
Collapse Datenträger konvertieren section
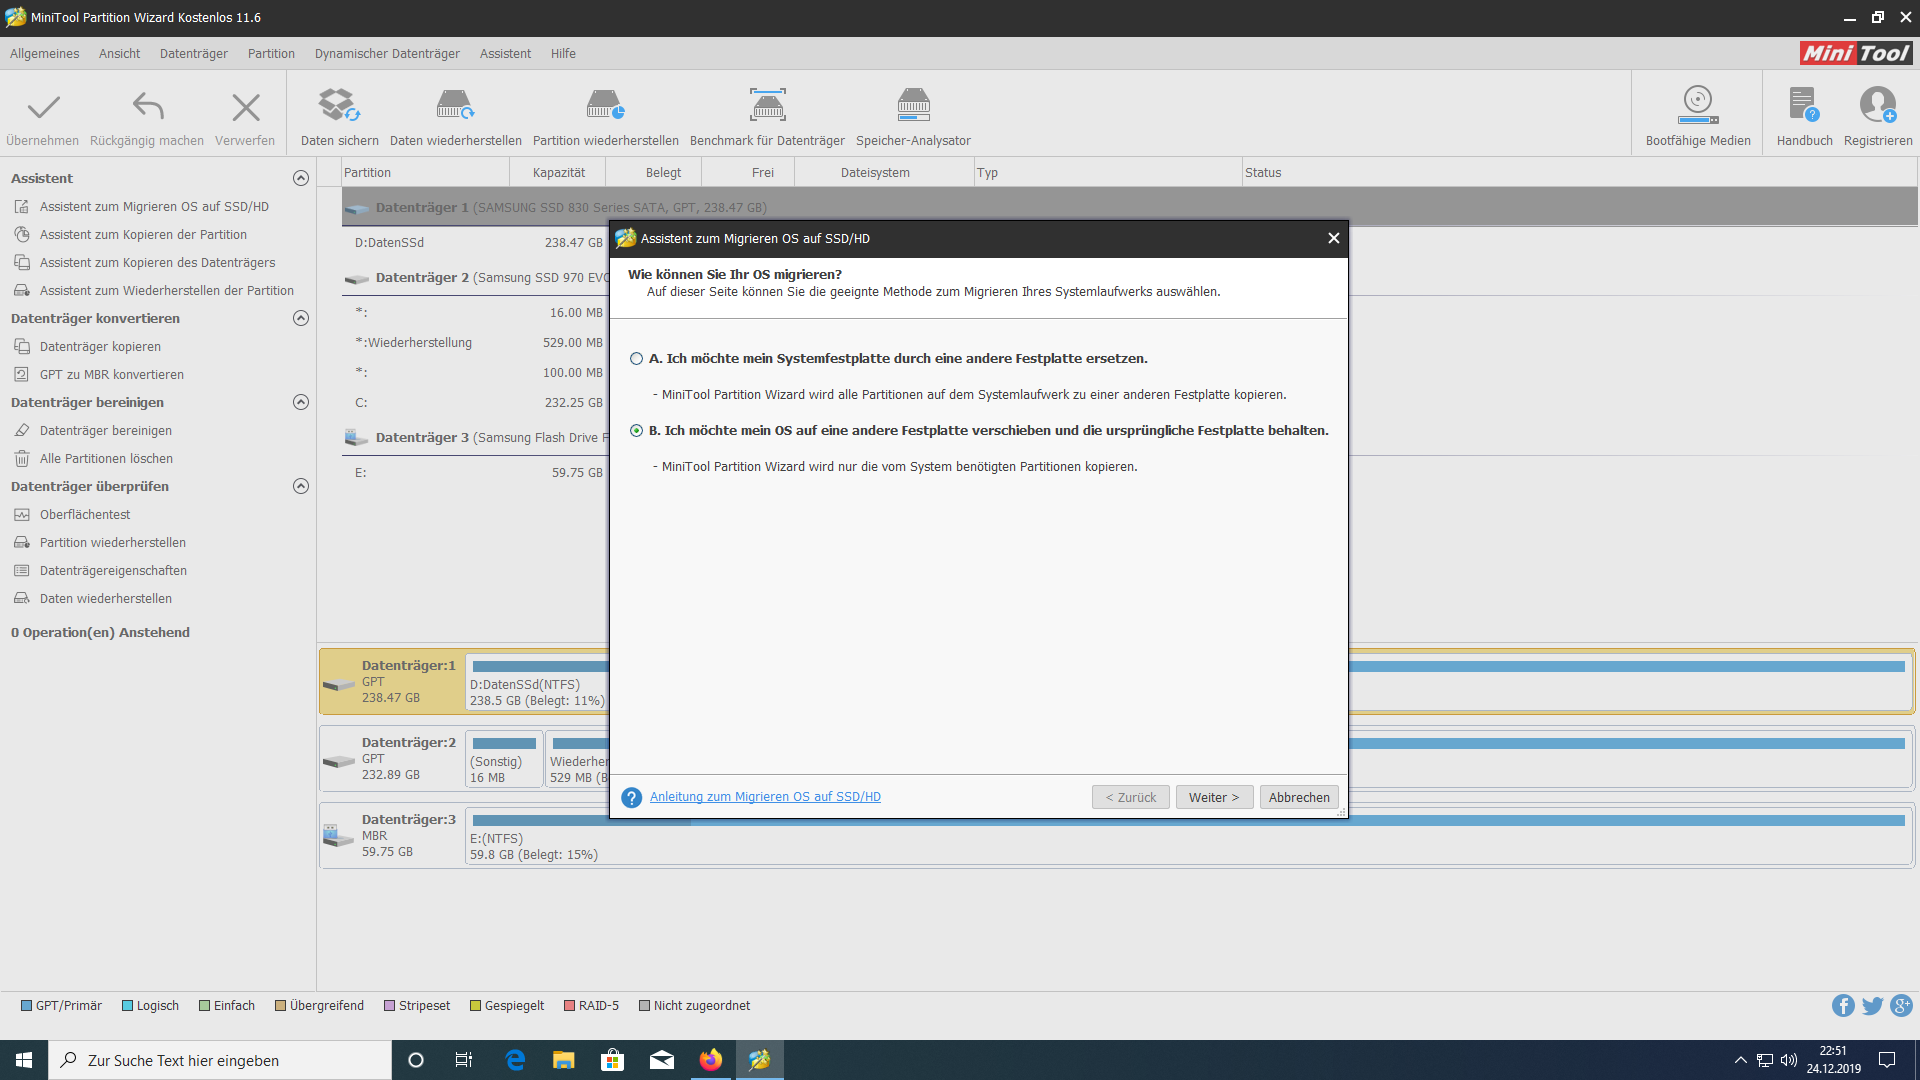pos(301,318)
